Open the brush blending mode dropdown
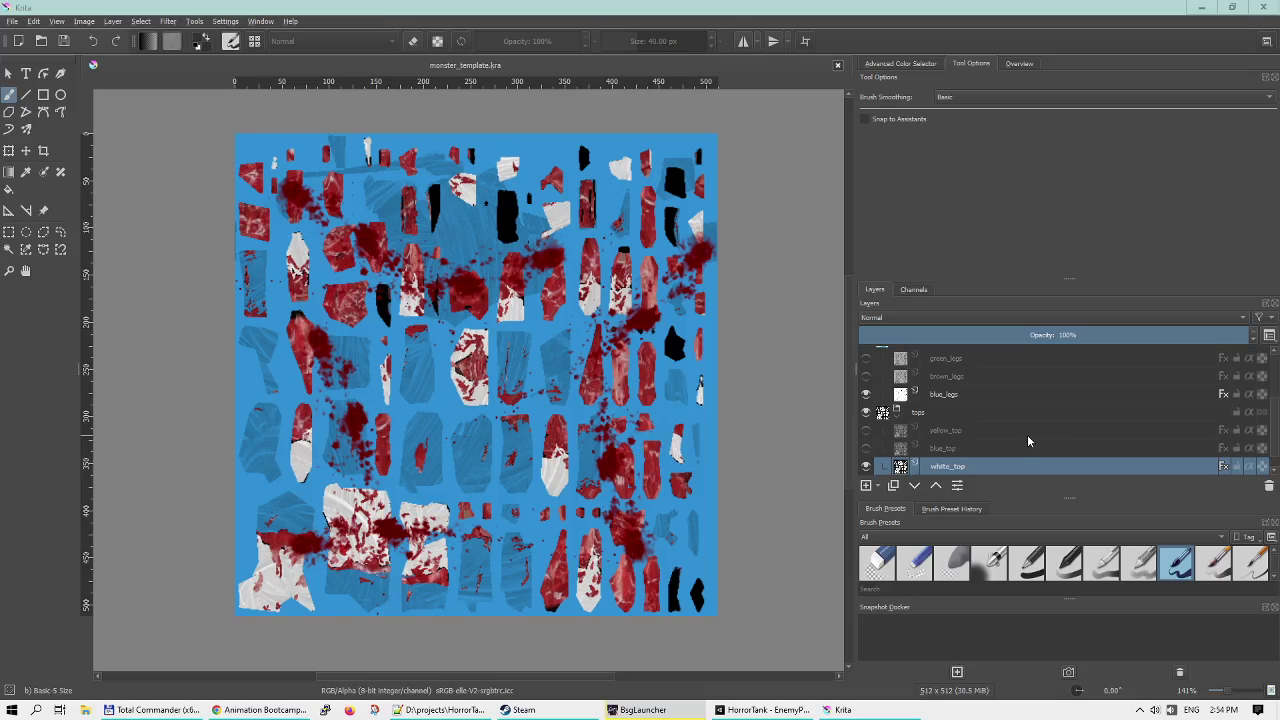Screen dimensions: 1280x720 tap(332, 41)
